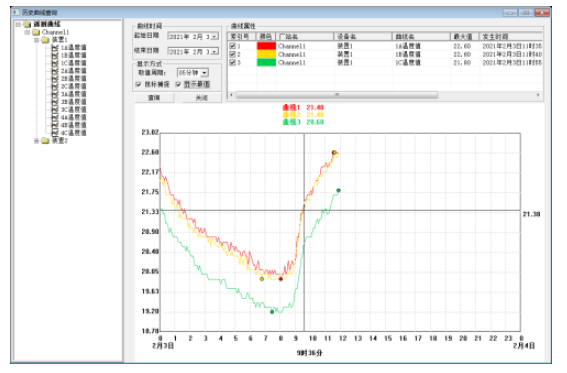
Task: Select the 3B温度值 curve icon
Action: tap(55, 102)
